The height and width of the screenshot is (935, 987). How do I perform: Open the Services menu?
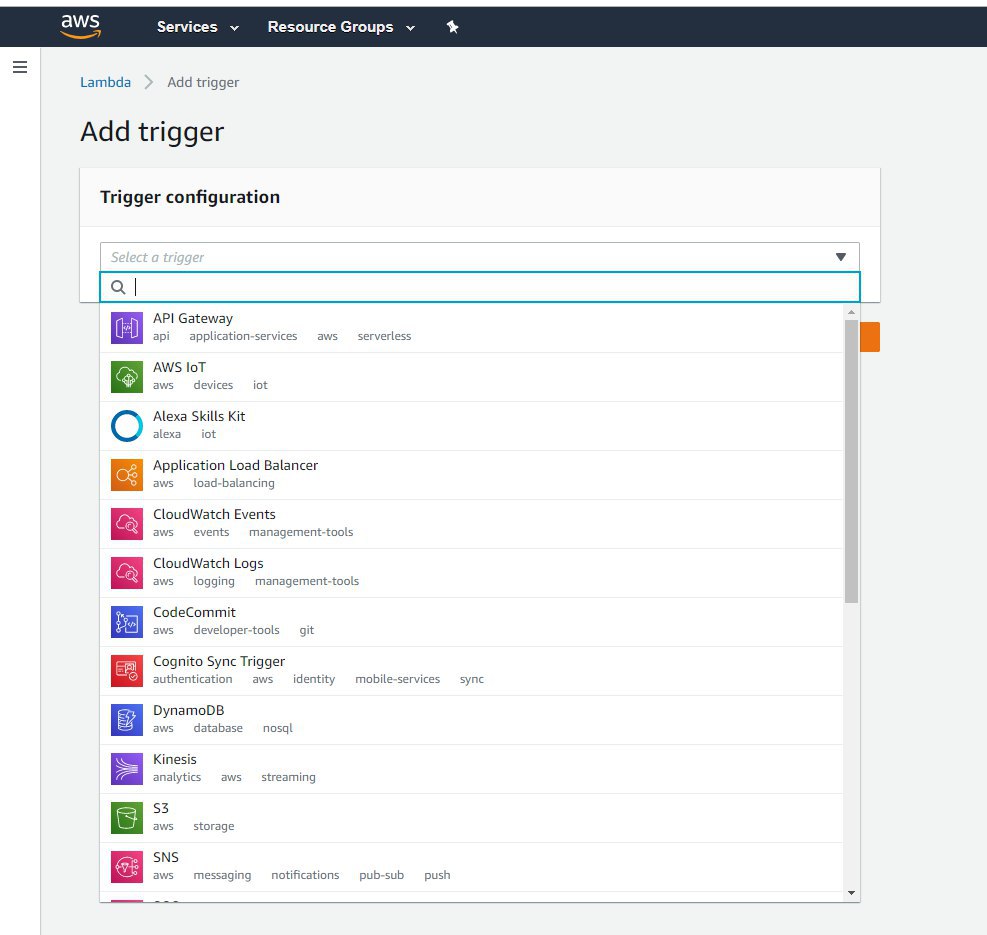coord(198,27)
